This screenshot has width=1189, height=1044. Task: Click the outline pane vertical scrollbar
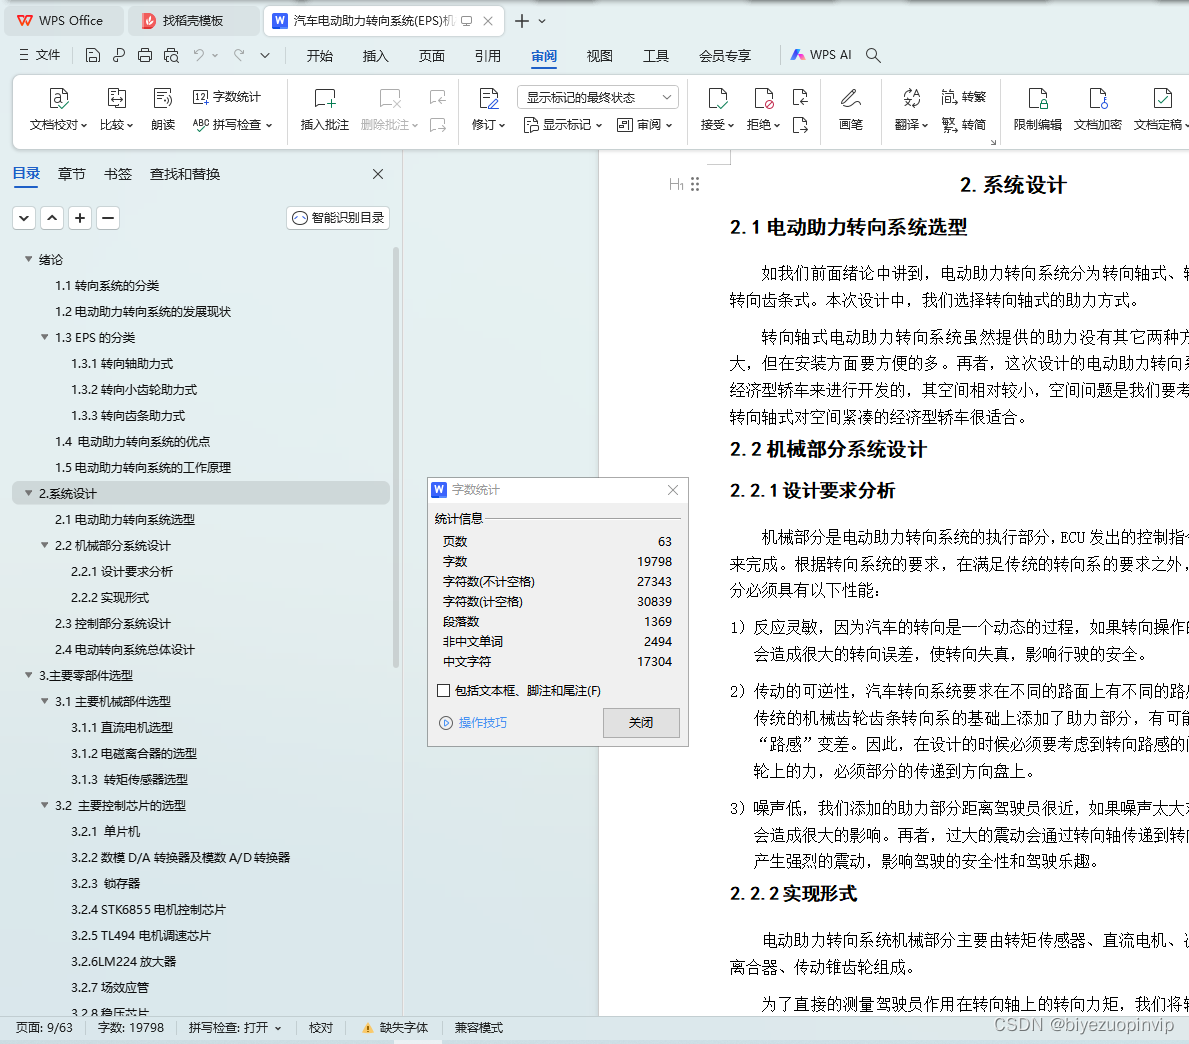coord(396,457)
